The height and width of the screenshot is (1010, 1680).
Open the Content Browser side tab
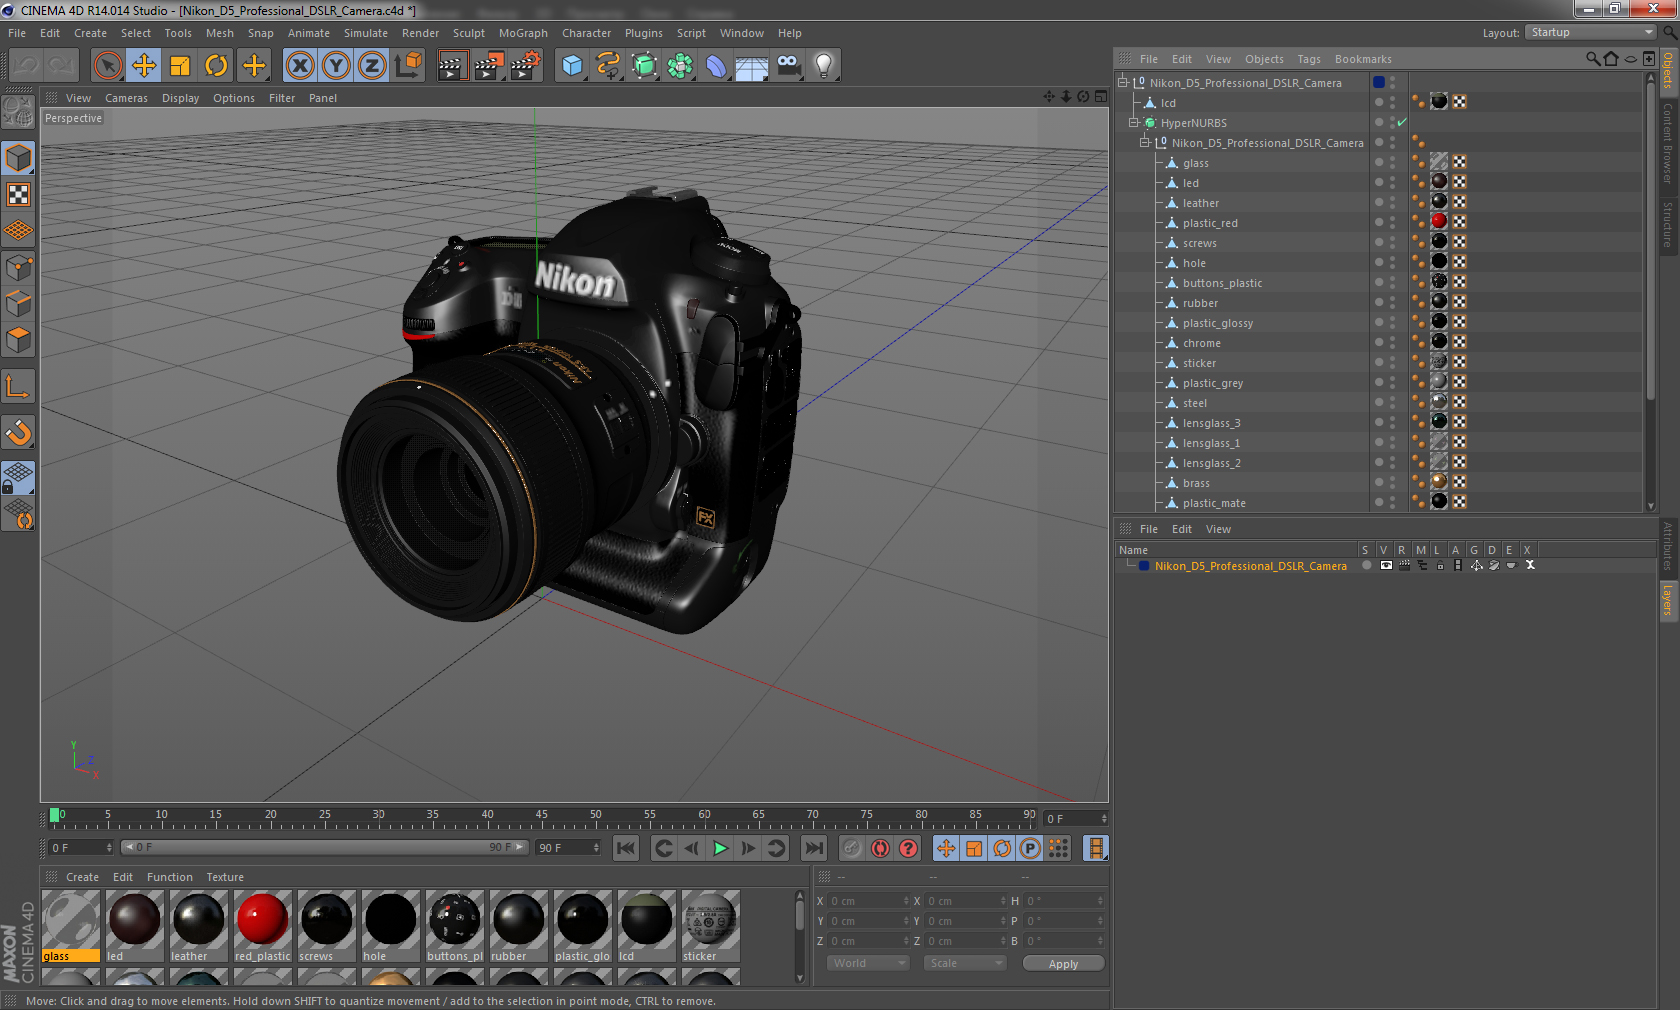[1668, 143]
